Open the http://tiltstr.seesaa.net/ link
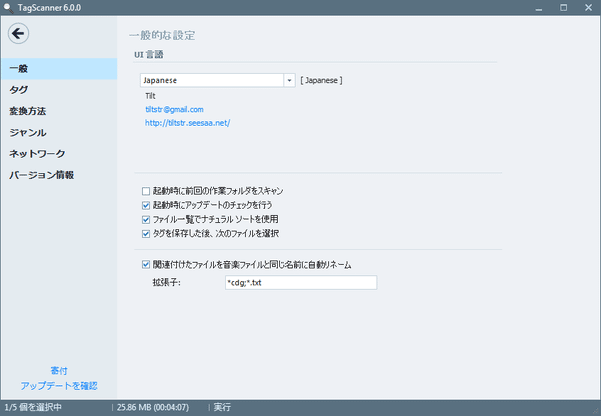This screenshot has height=416, width=601. click(x=187, y=123)
